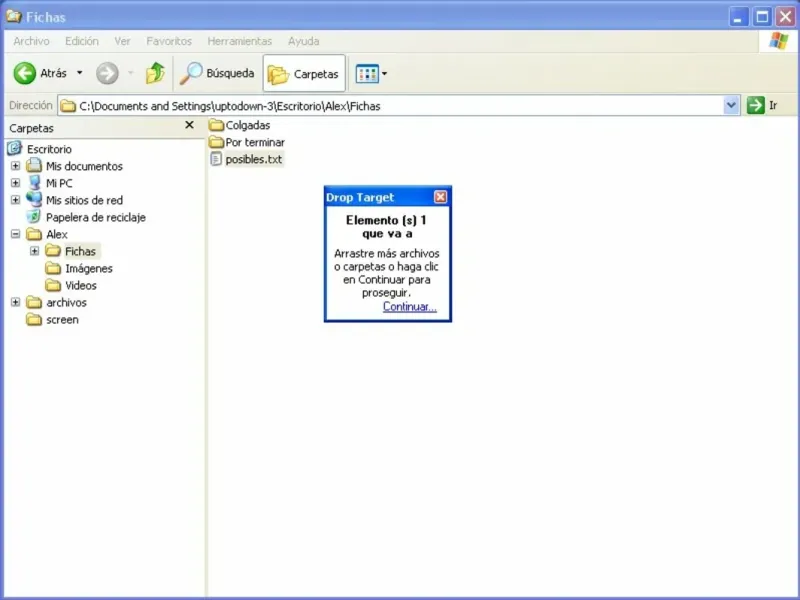Collapse the Alex folder node
Image resolution: width=800 pixels, height=600 pixels.
click(x=15, y=234)
